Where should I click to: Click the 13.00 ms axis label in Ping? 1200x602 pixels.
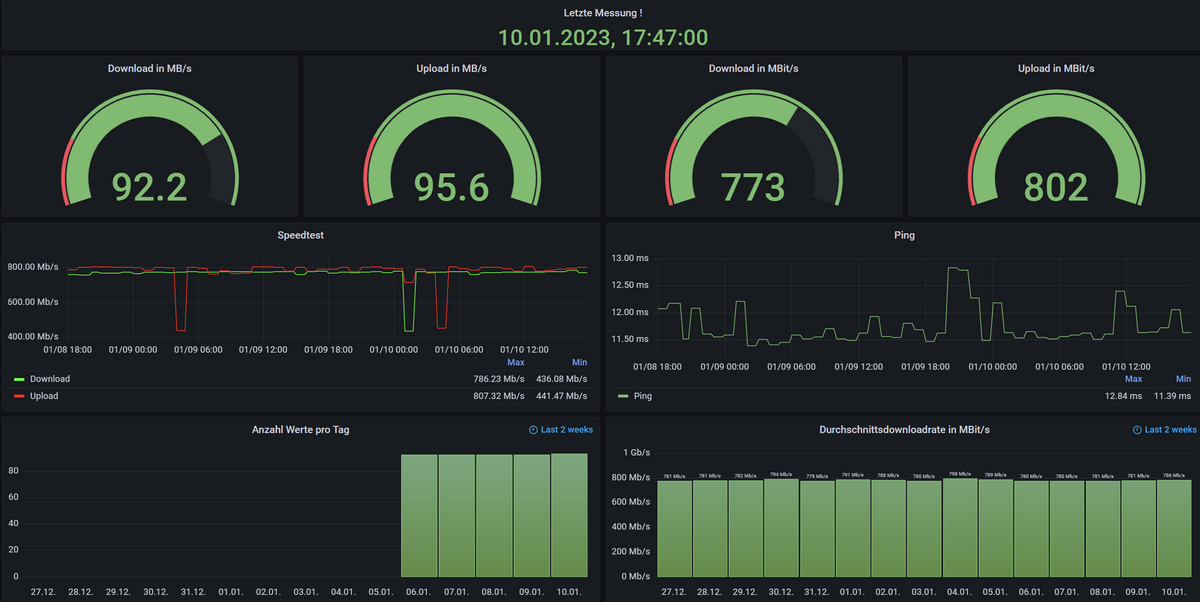[631, 258]
